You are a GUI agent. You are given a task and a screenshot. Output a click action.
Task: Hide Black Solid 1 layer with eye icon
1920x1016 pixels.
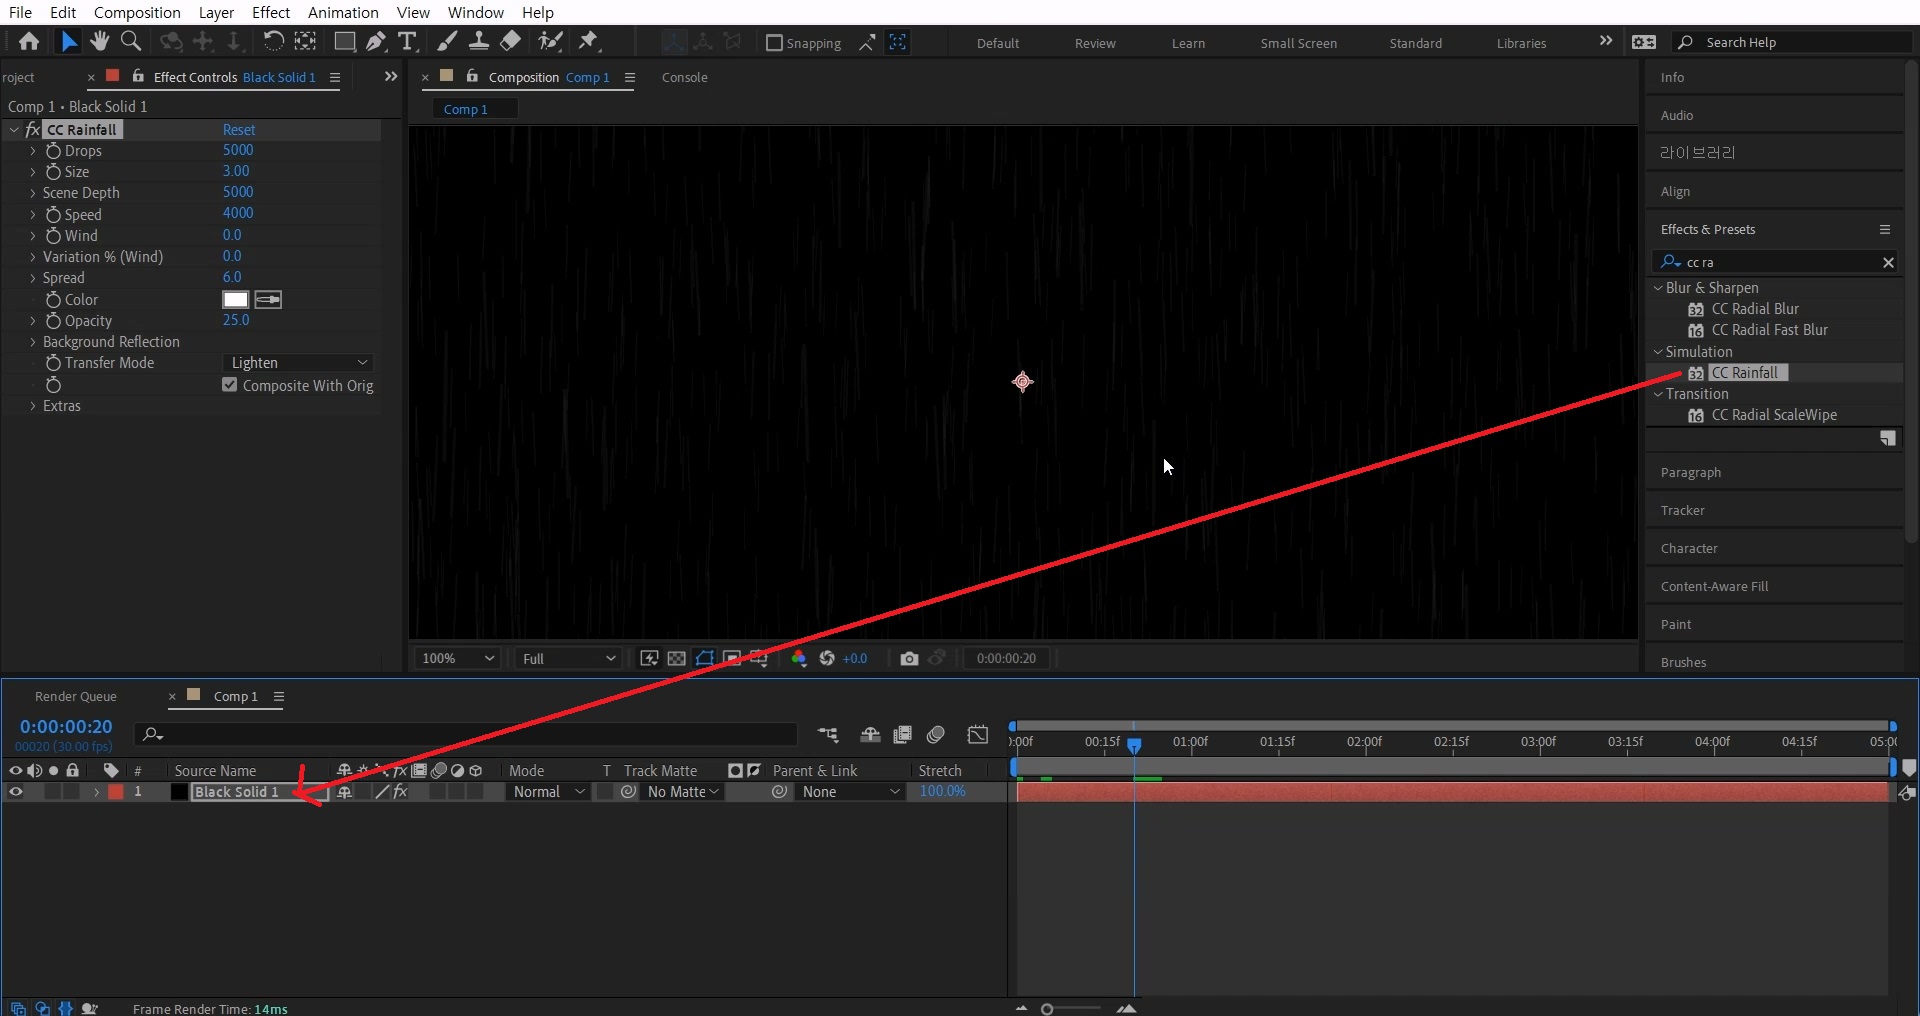(15, 791)
